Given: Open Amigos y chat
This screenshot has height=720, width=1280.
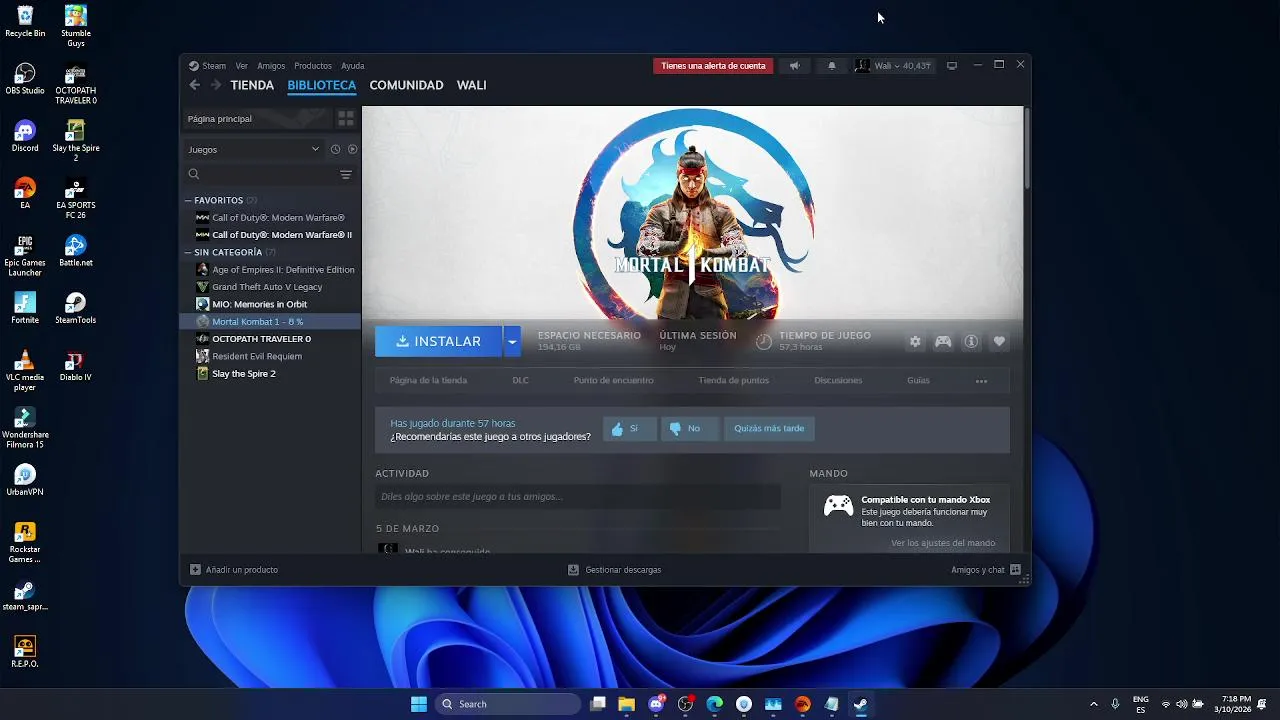Looking at the screenshot, I should click(x=986, y=570).
